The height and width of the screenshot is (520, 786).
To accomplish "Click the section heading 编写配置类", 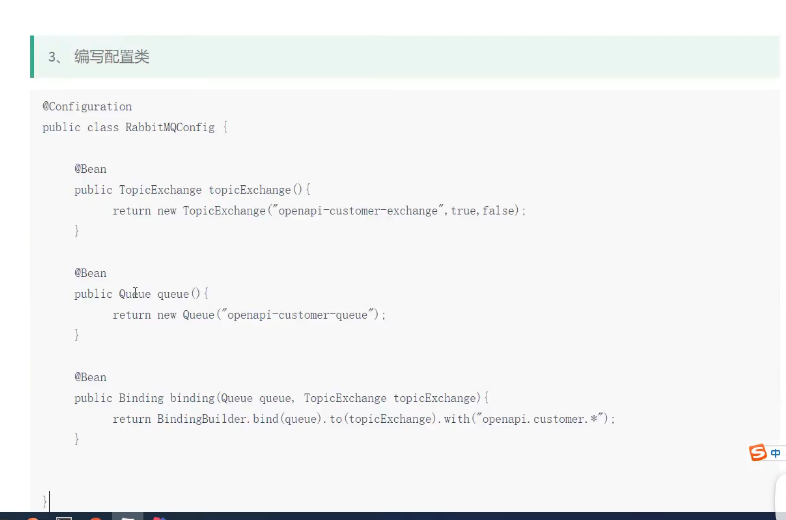I will click(111, 57).
